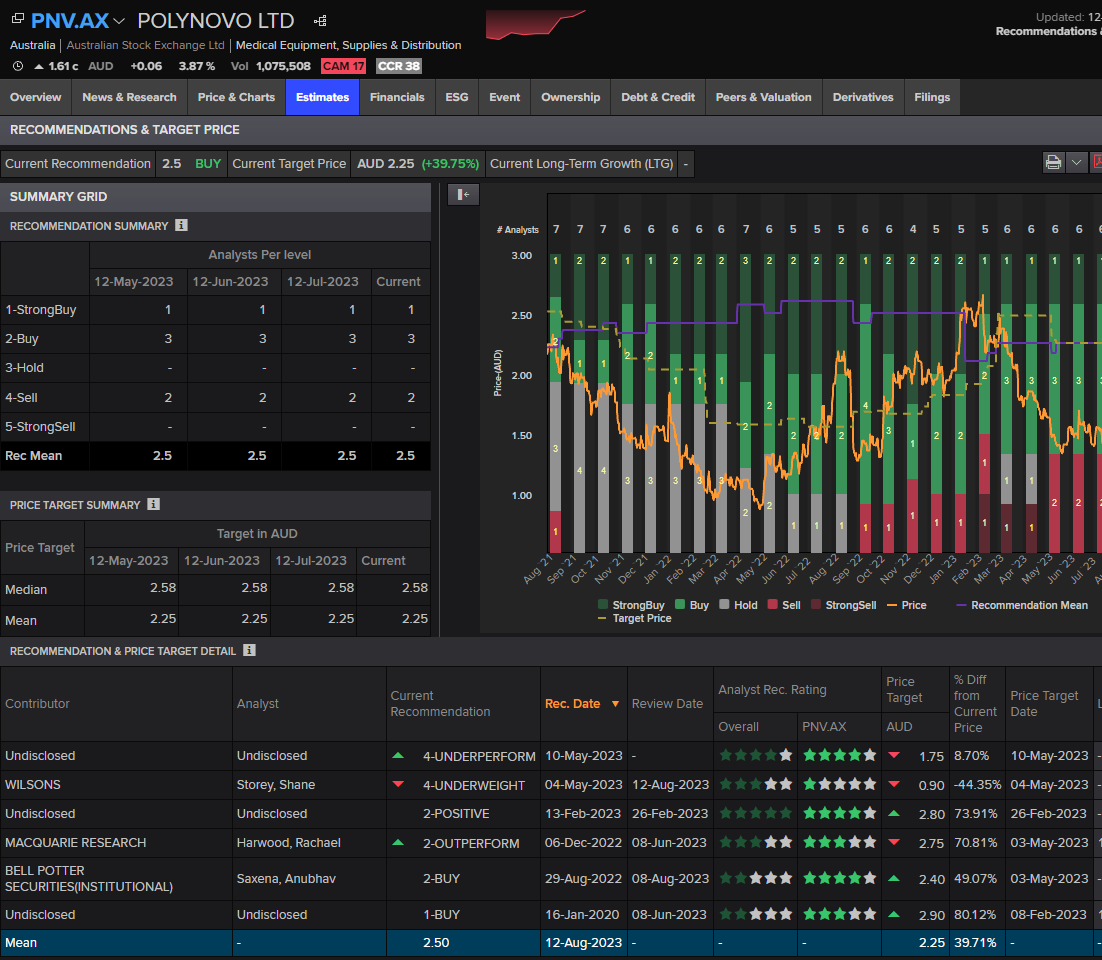
Task: Click analyst name Saxena, Anubhav
Action: coord(286,878)
